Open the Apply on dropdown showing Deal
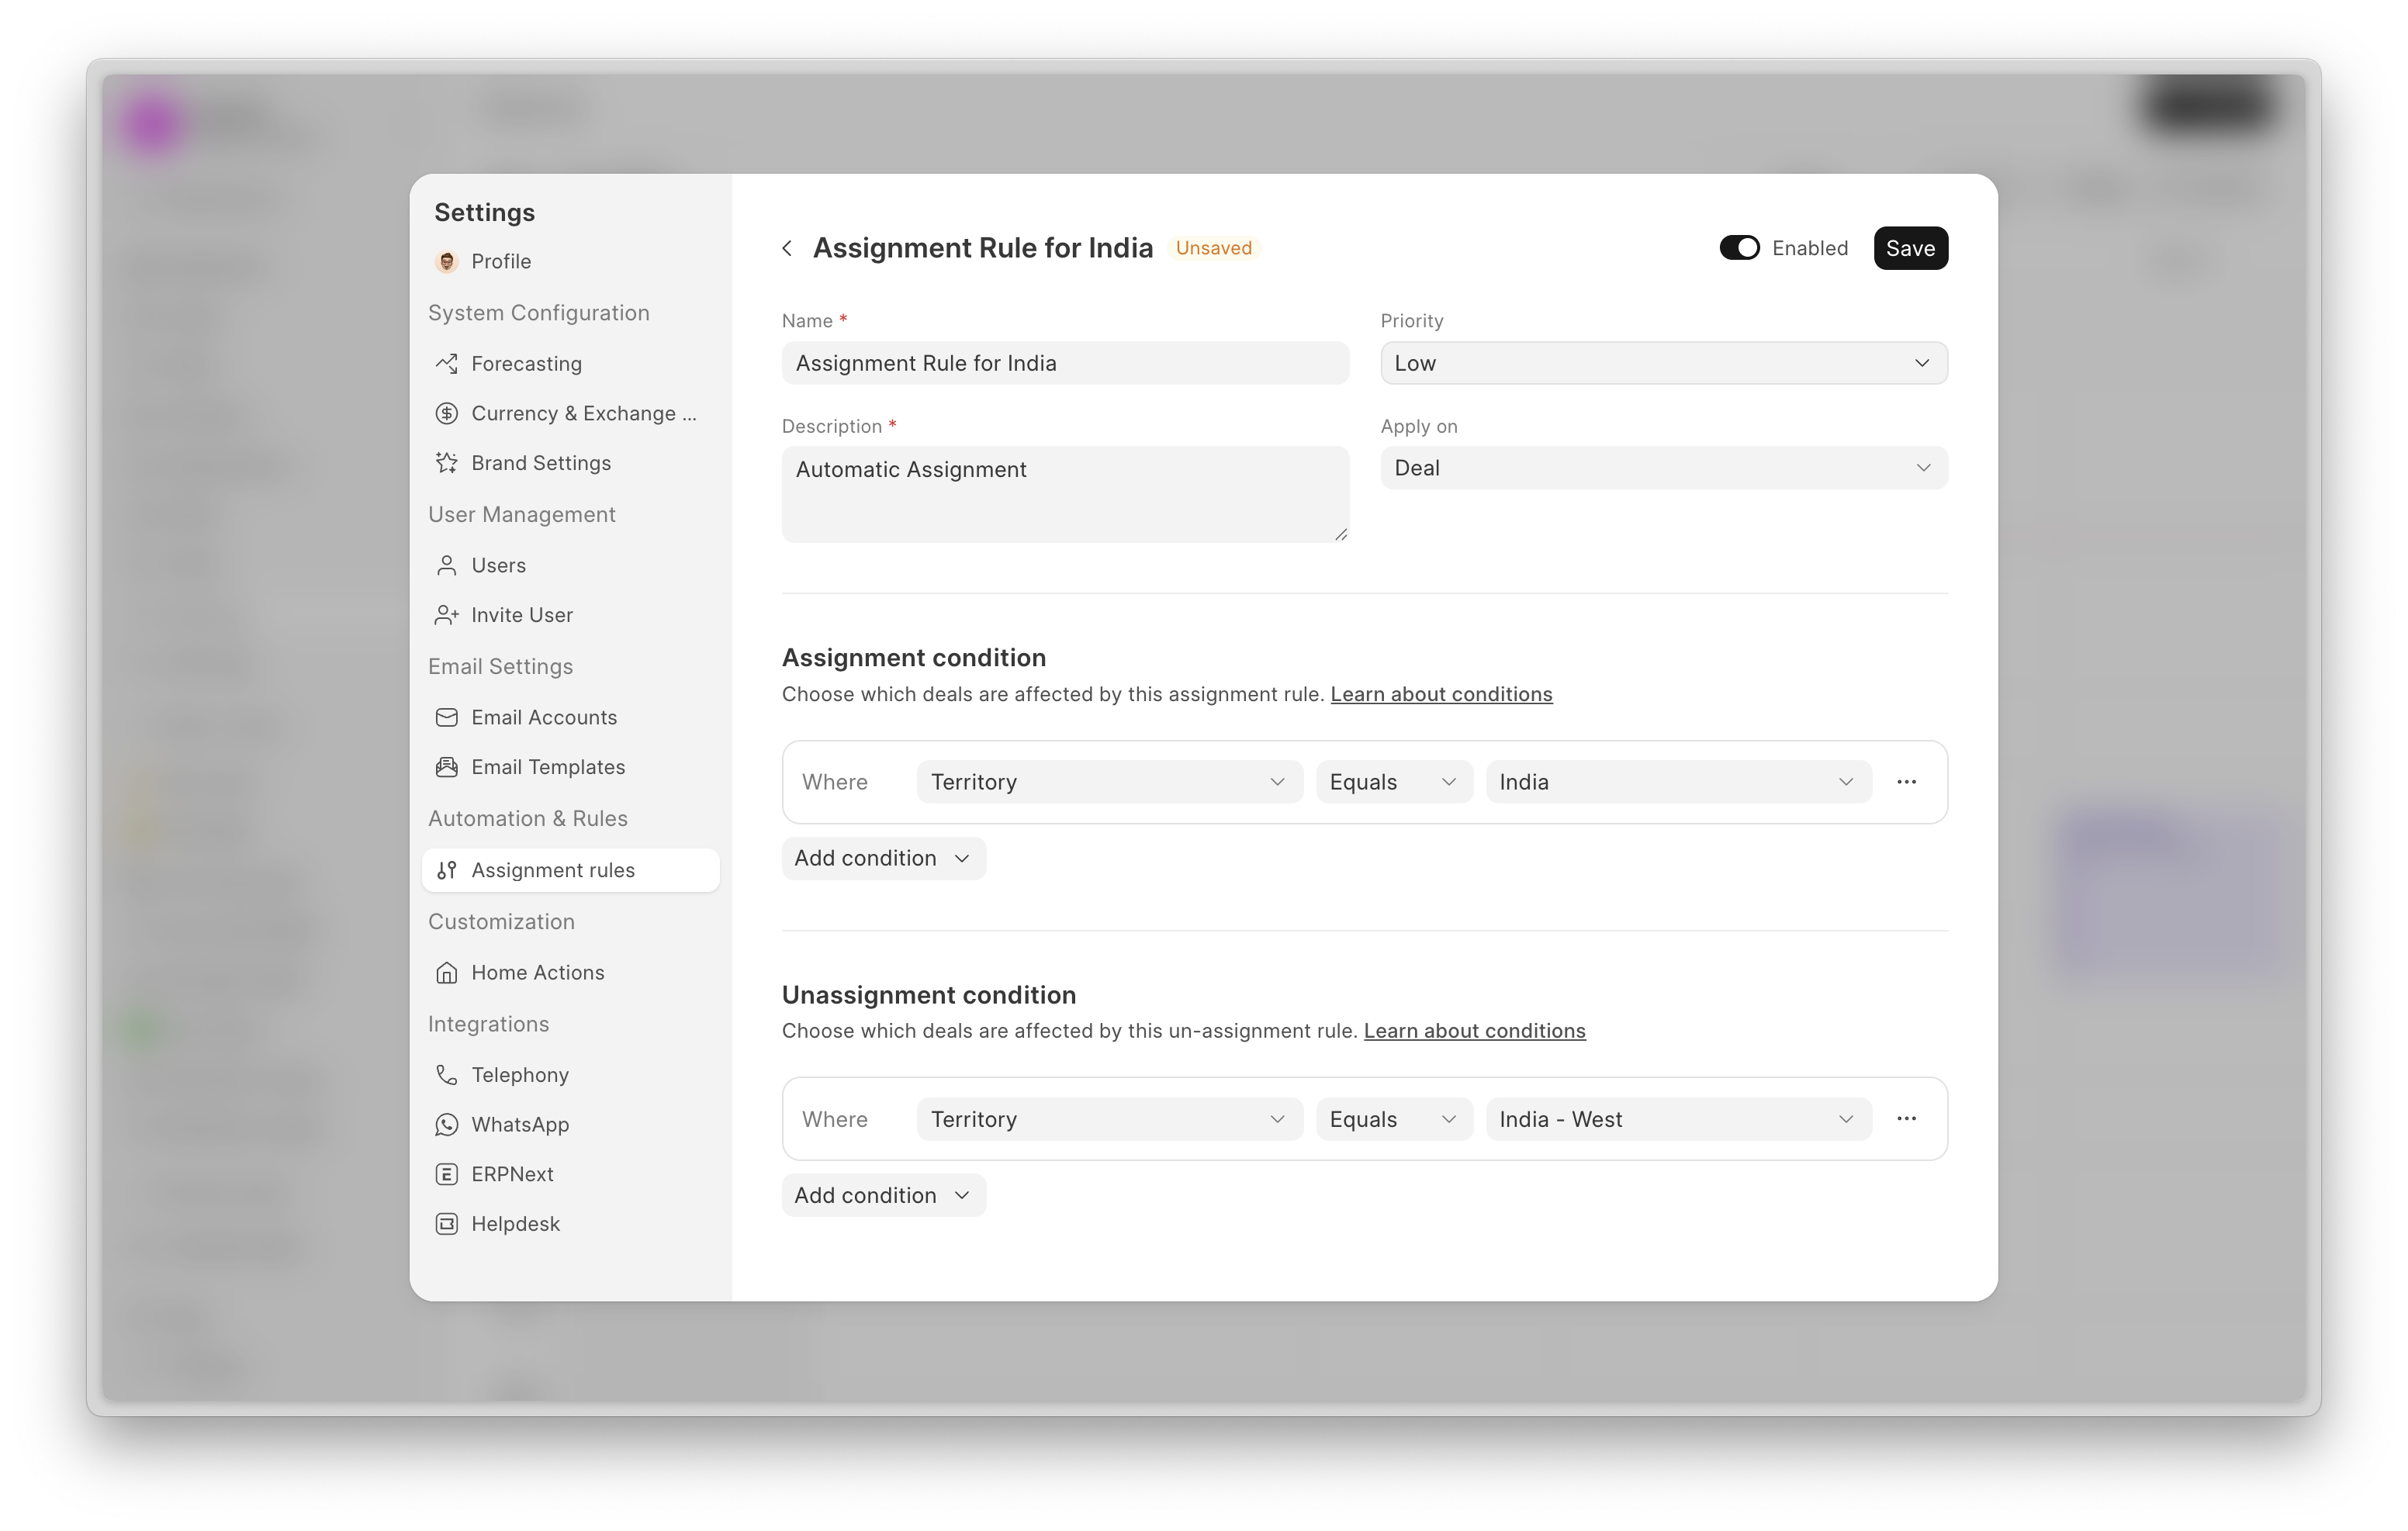 tap(1663, 468)
